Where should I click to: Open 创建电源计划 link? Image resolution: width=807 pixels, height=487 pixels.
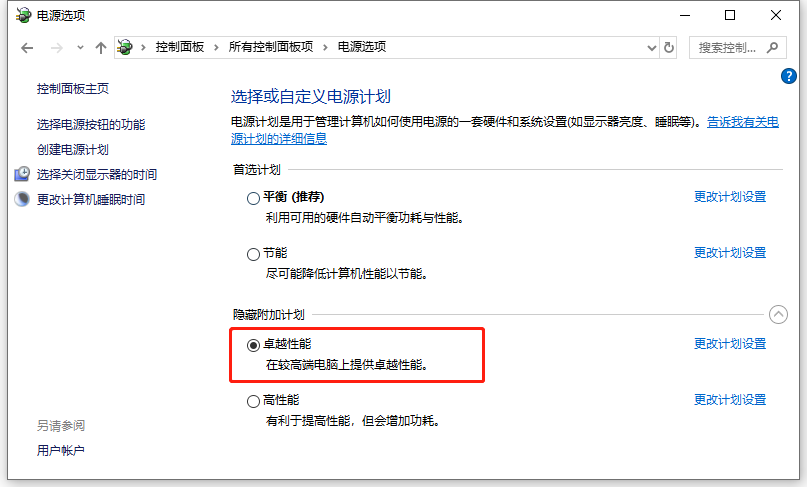pos(73,150)
